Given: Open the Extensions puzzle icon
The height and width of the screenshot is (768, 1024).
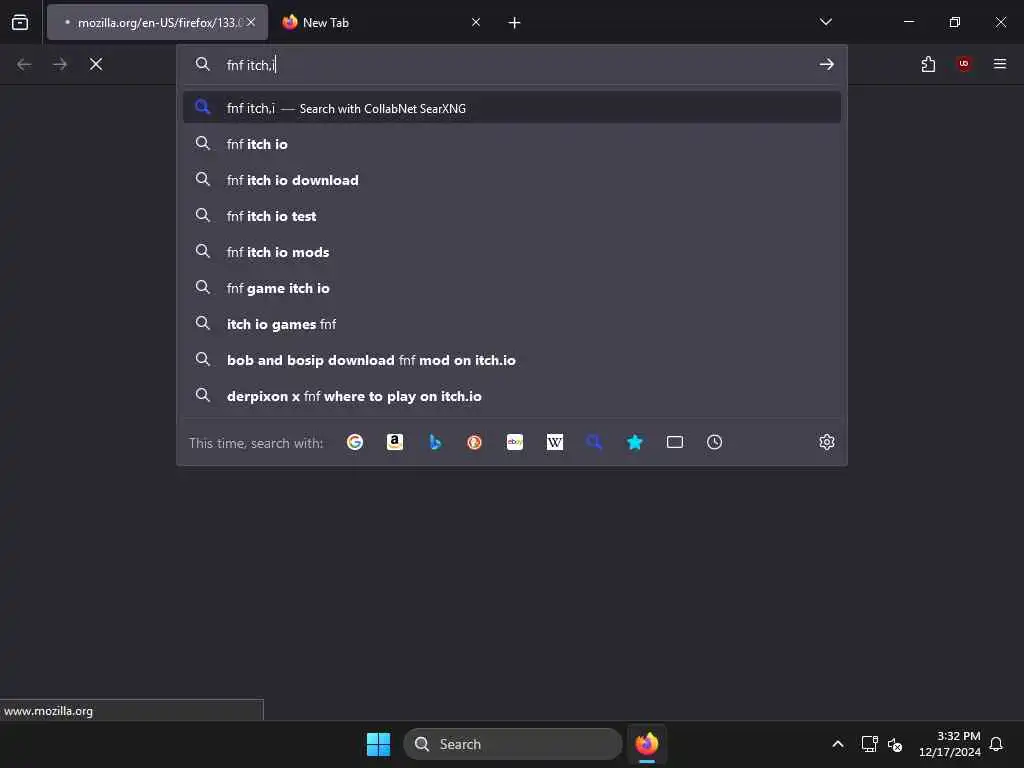Looking at the screenshot, I should pyautogui.click(x=928, y=64).
